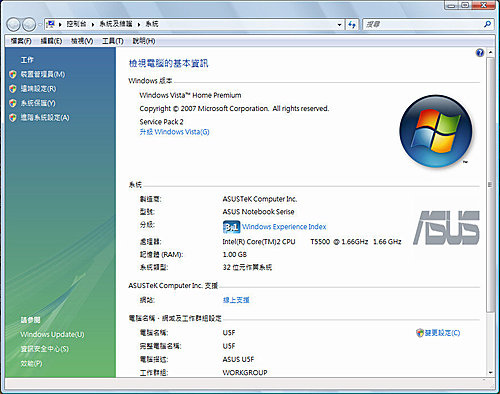
Task: Click 控制台 in the address breadcrumb
Action: pos(76,24)
